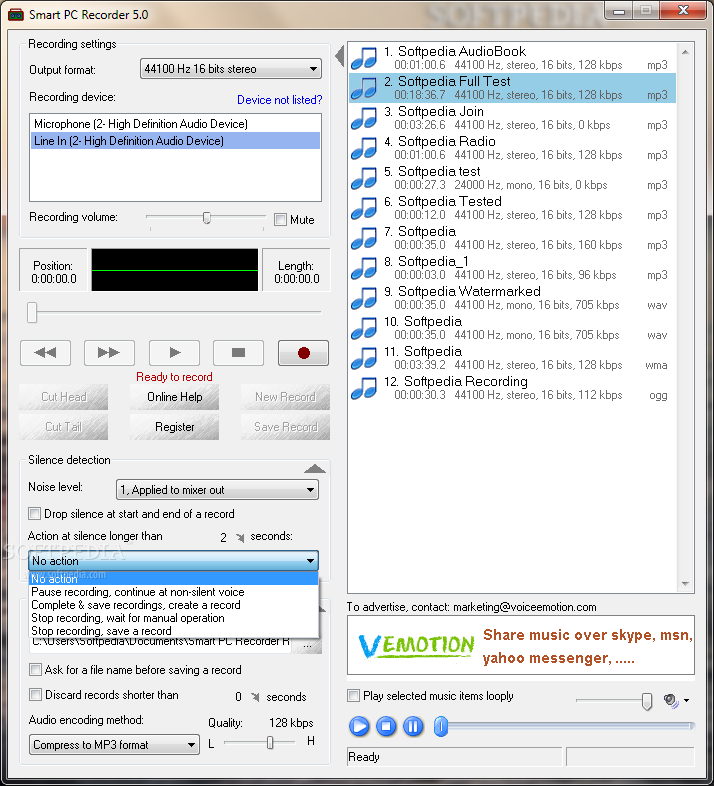
Task: Click the Register button
Action: pyautogui.click(x=174, y=427)
